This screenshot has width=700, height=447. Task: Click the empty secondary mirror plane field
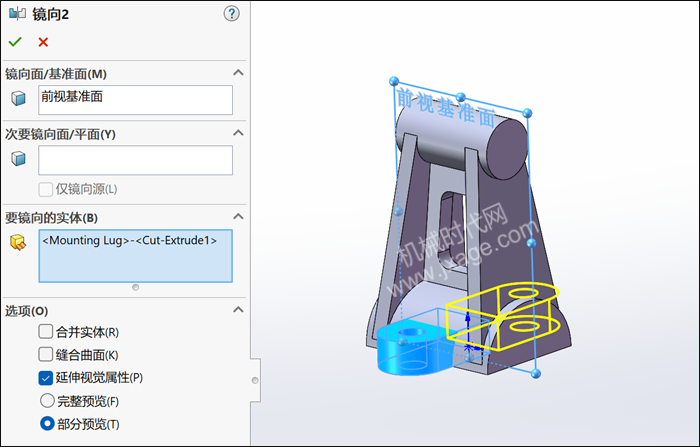click(135, 160)
